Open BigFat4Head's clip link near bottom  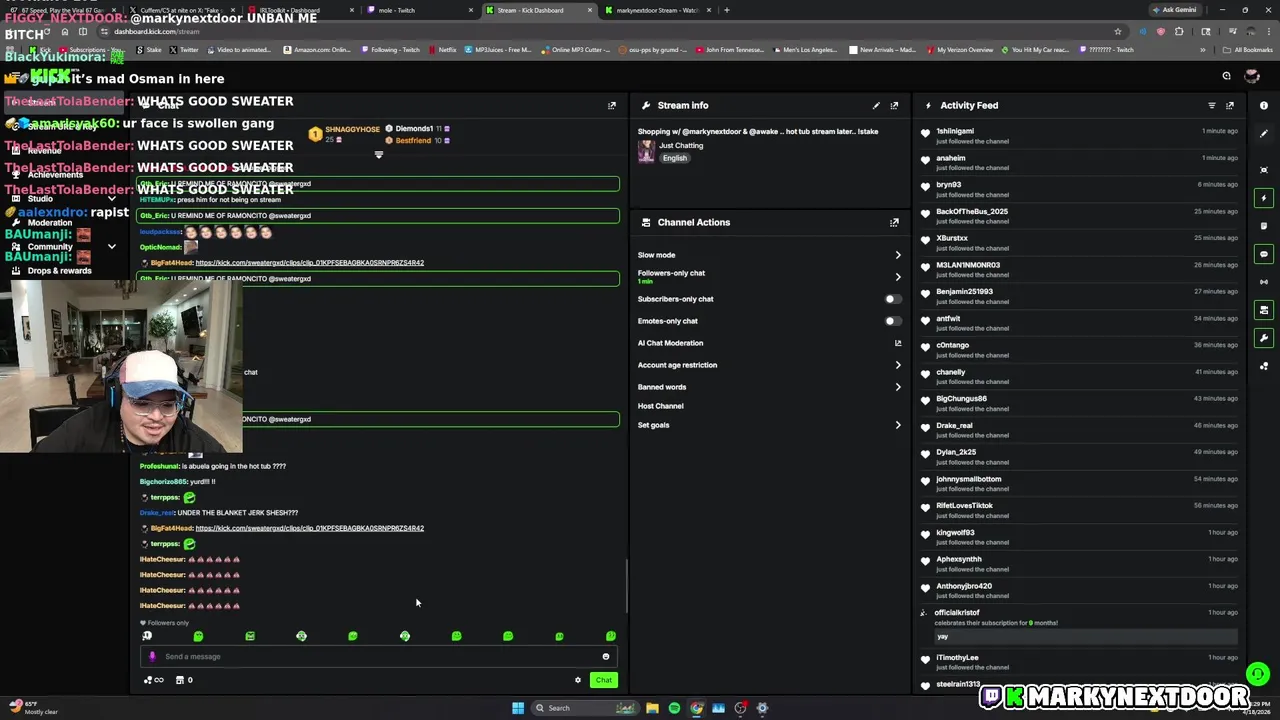click(x=310, y=528)
